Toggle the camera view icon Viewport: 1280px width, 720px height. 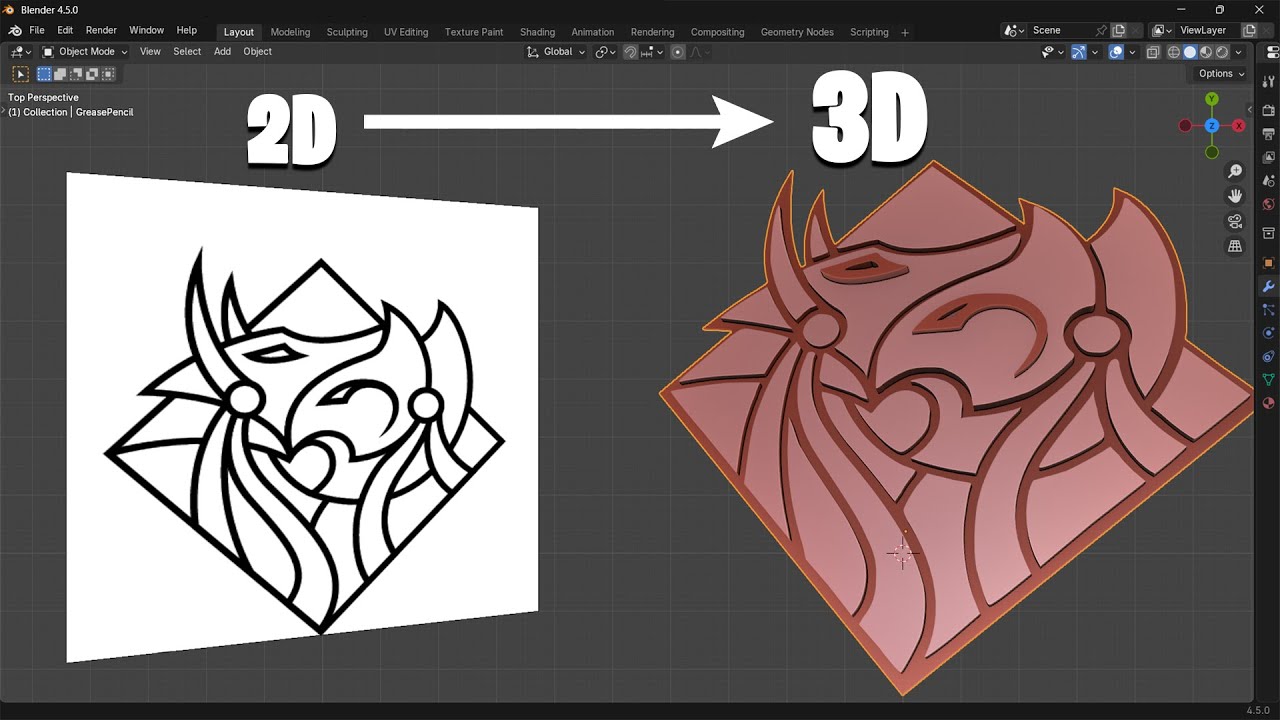1235,221
